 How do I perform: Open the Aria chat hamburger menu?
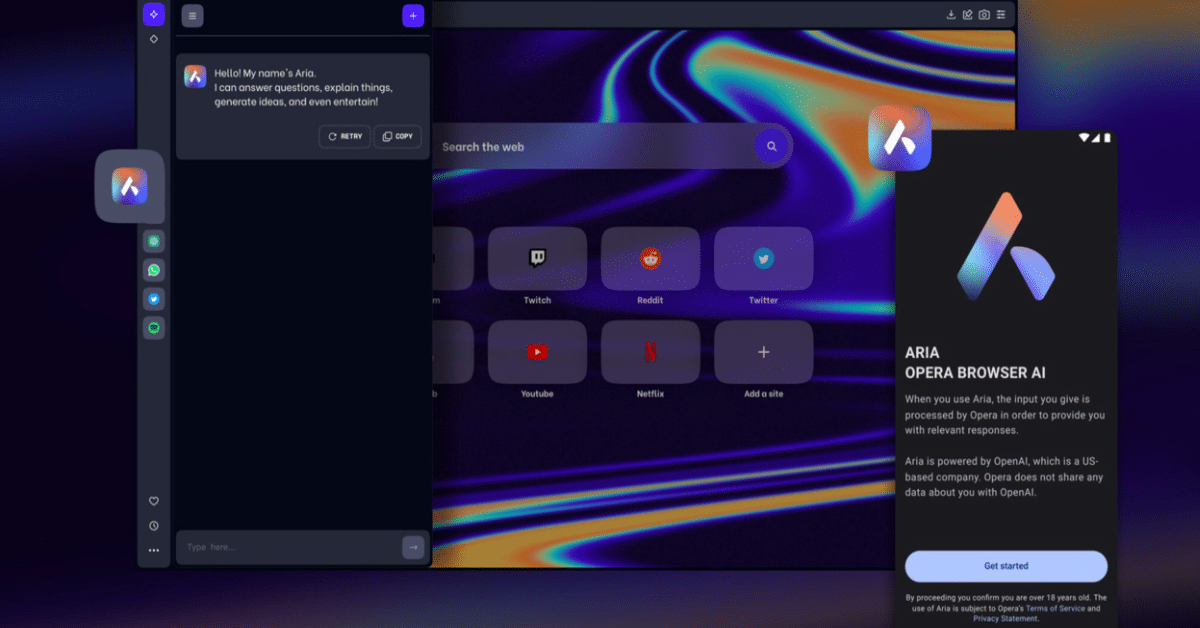[x=193, y=15]
